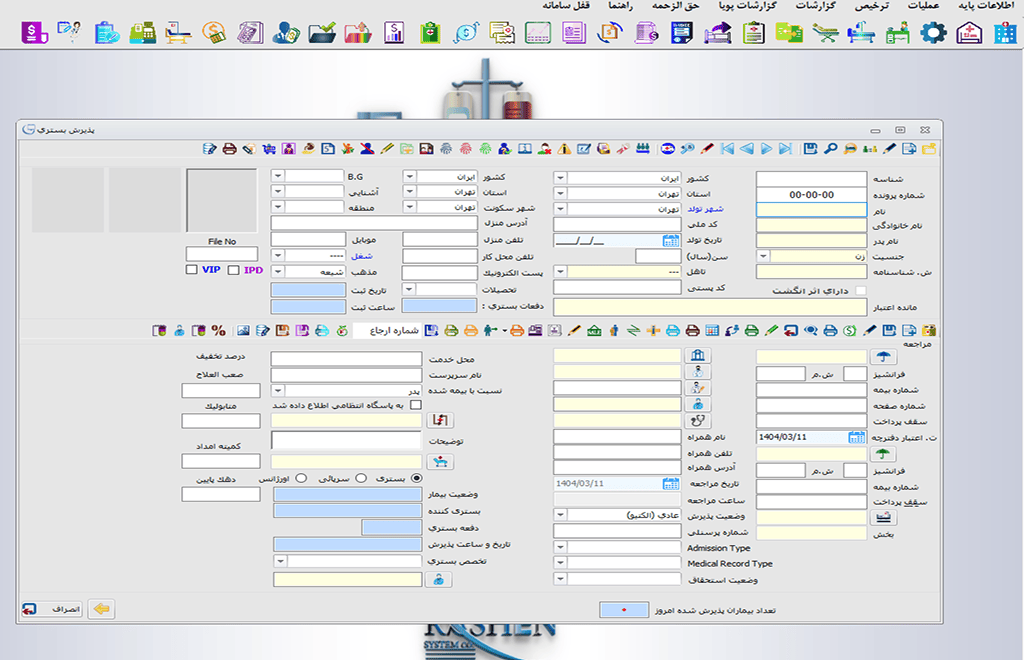Viewport: 1024px width, 660px height.
Task: Expand the جنسیت dropdown
Action: point(763,257)
